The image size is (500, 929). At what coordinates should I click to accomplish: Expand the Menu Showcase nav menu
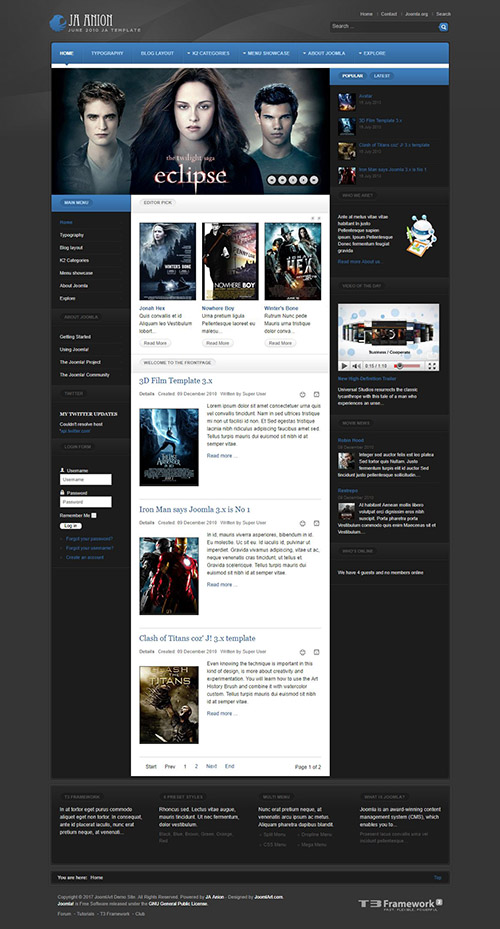tap(266, 53)
